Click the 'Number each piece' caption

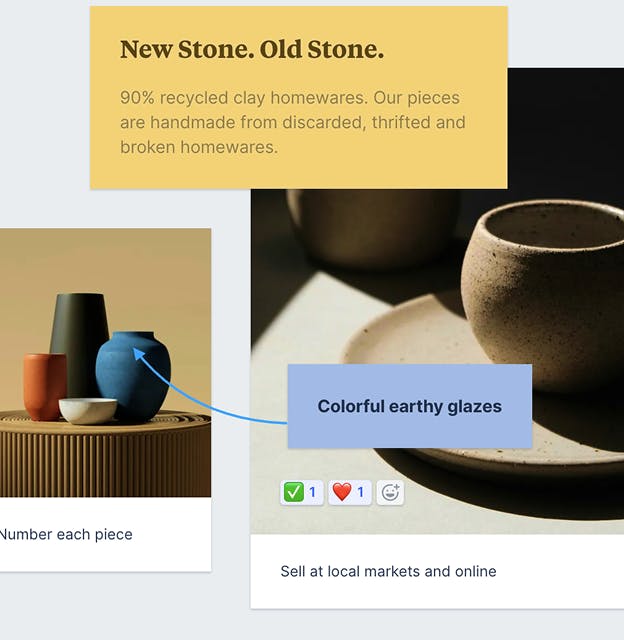[x=66, y=534]
